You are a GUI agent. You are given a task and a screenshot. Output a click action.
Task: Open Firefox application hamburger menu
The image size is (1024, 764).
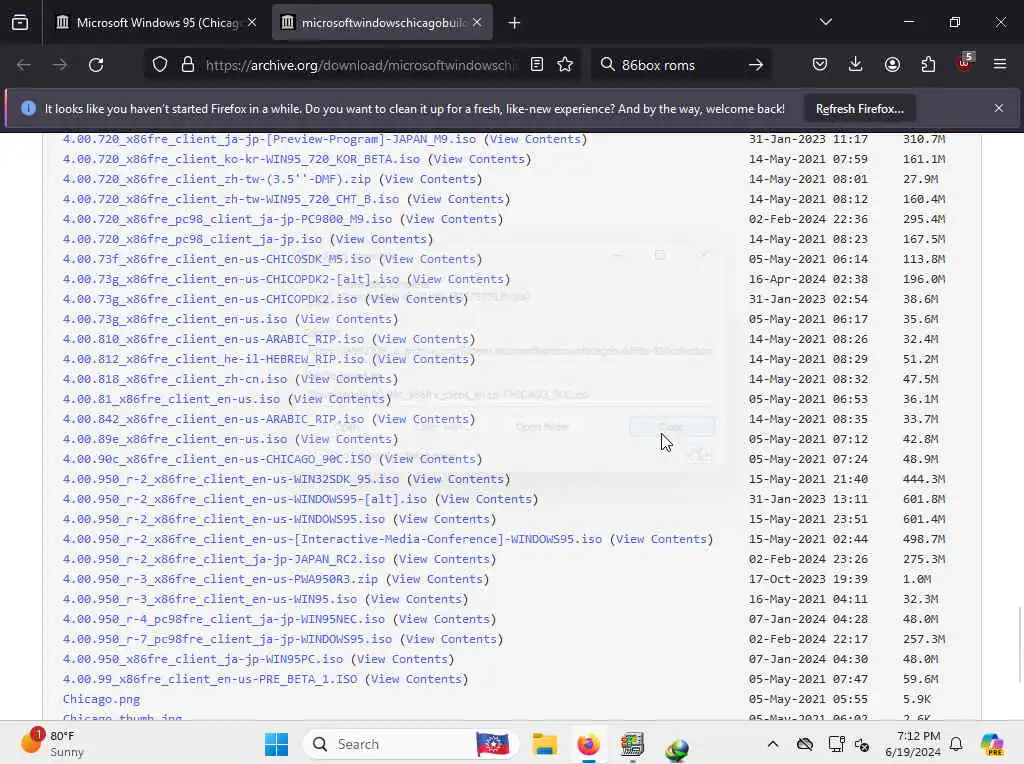click(x=1000, y=65)
